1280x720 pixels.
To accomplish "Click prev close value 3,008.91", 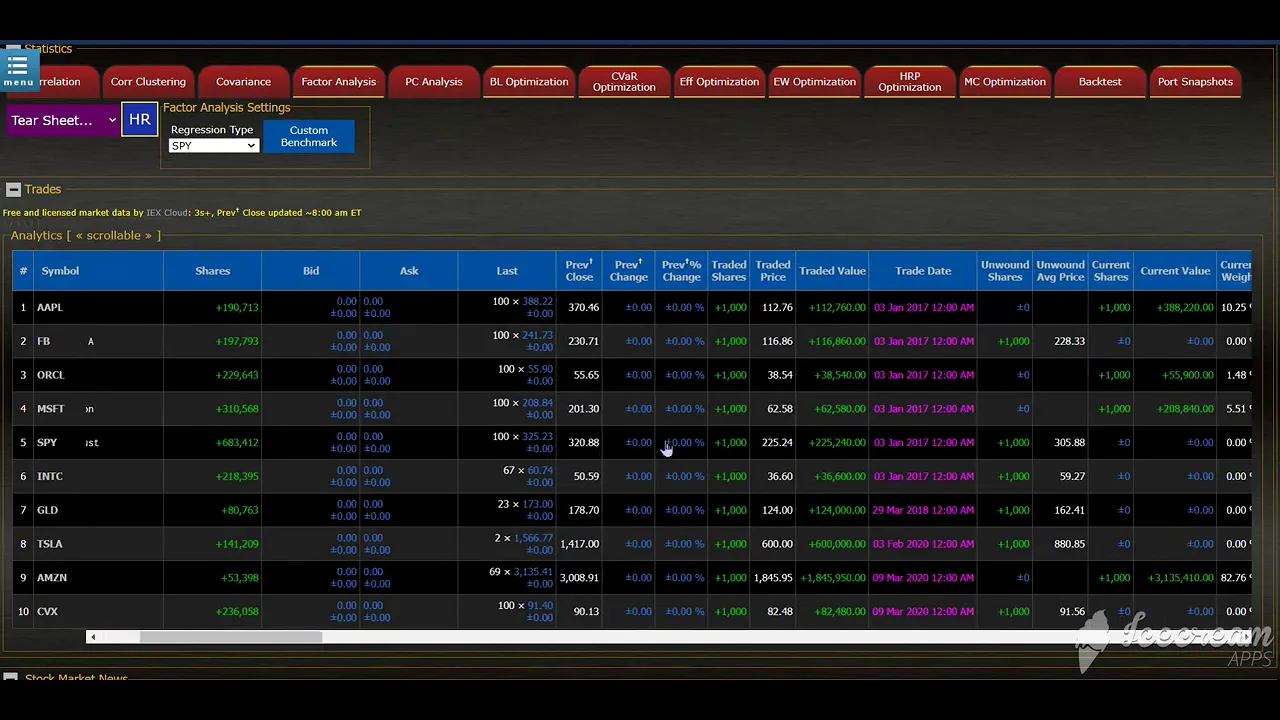I will [x=580, y=578].
